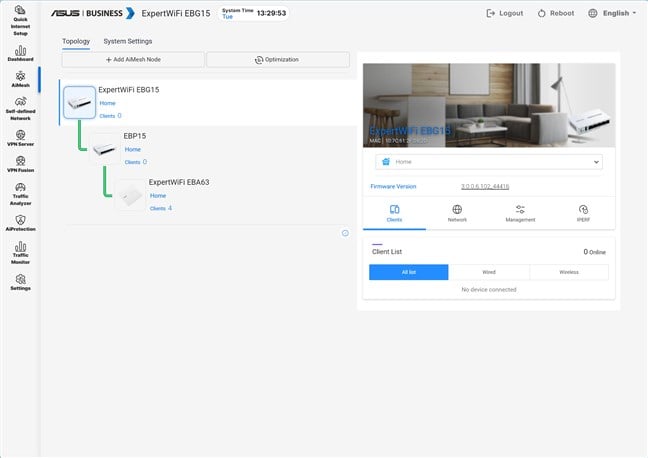Click Clients 4 under ExpertWiFi EBA63
Image resolution: width=648 pixels, height=458 pixels.
point(161,208)
